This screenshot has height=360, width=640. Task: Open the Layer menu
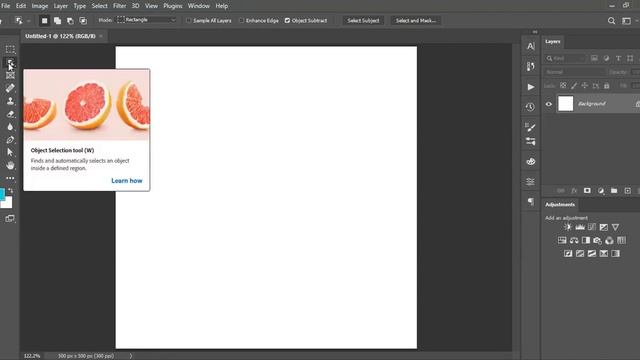click(x=61, y=6)
